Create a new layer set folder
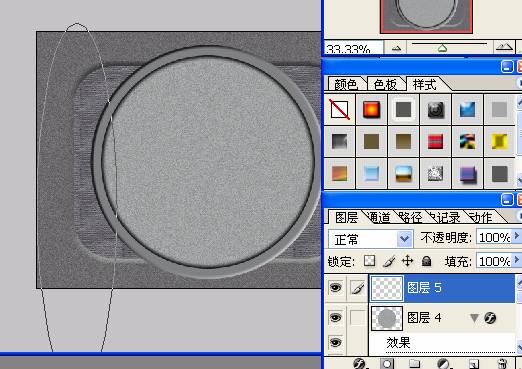 (414, 364)
